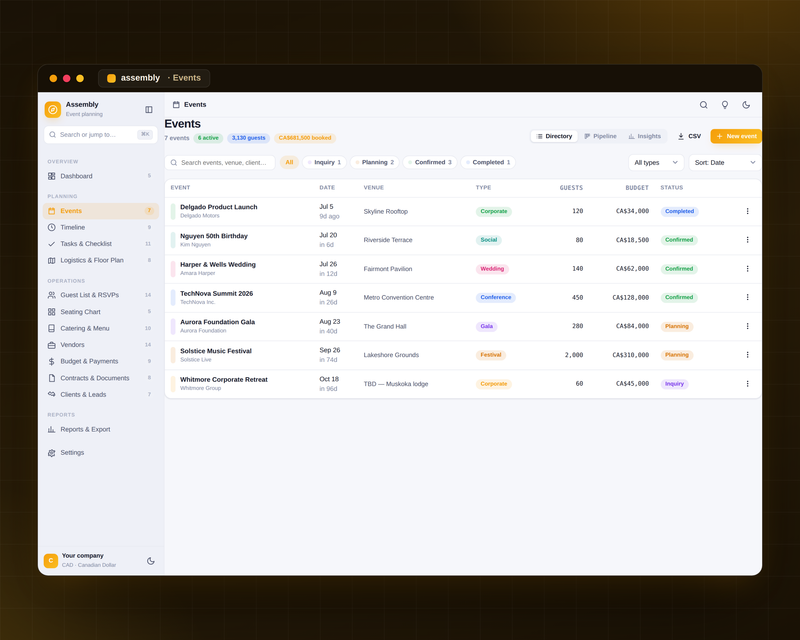Screen dimensions: 800x640
Task: Toggle dark mode moon in header
Action: coord(746,105)
